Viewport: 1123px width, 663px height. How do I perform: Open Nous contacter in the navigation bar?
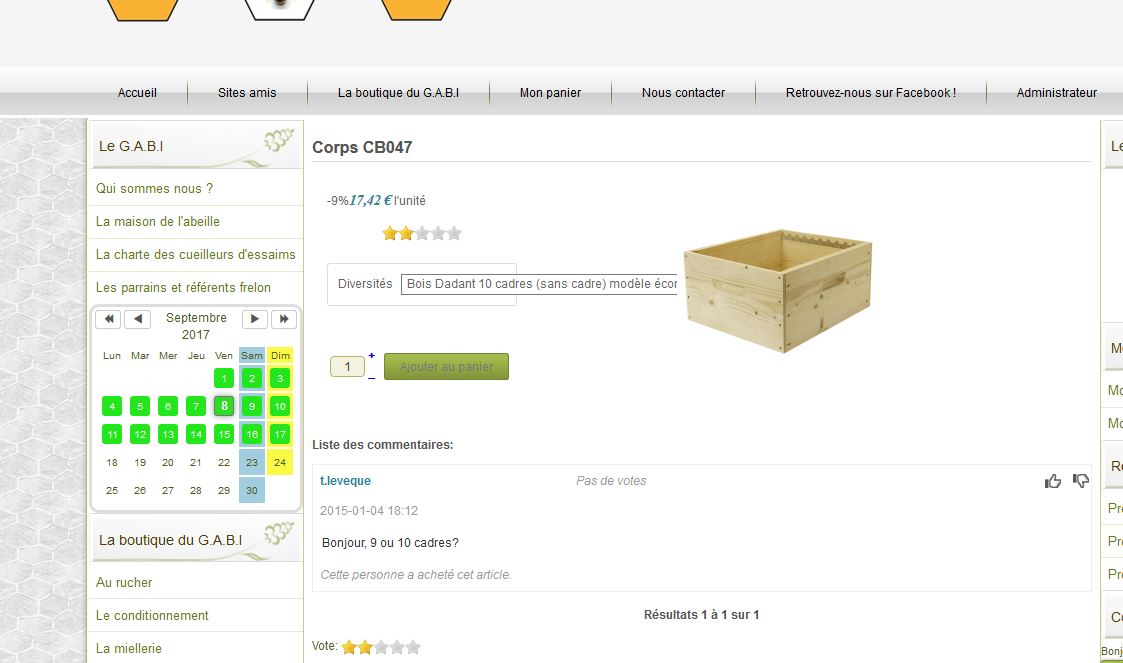tap(683, 92)
